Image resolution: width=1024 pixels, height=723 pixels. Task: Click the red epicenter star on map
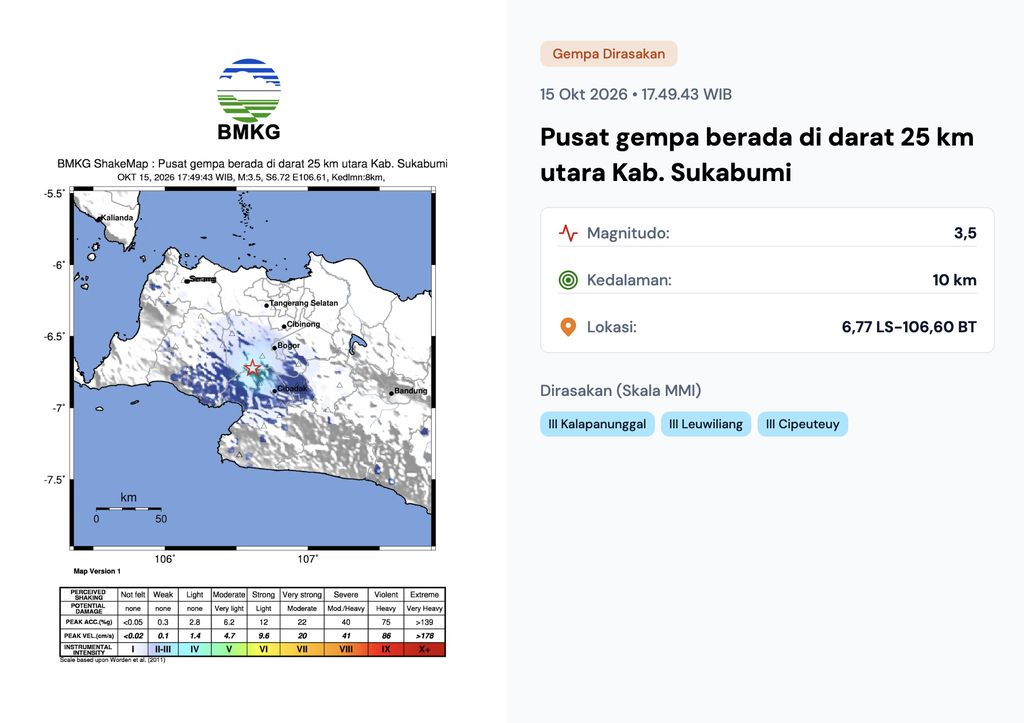tap(253, 368)
